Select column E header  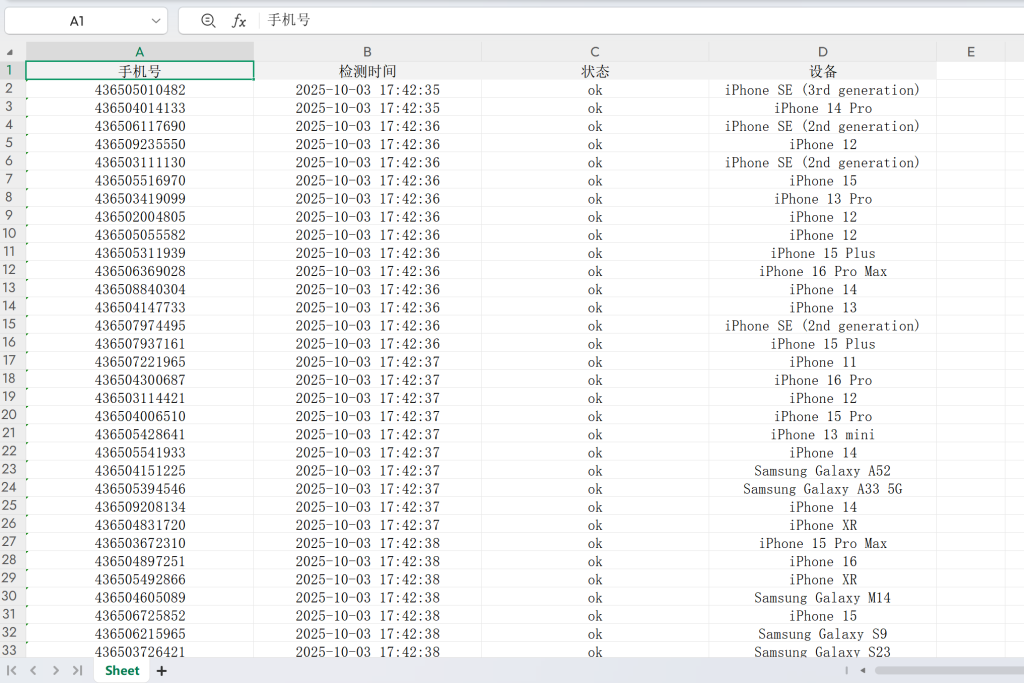(970, 52)
